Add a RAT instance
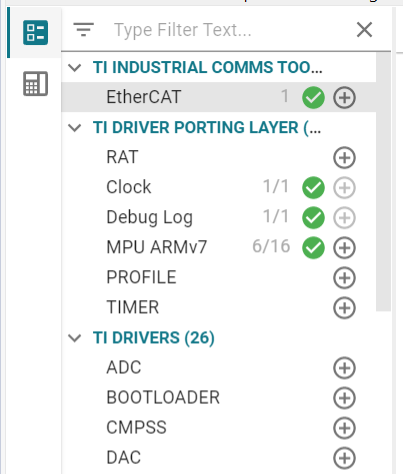Image resolution: width=403 pixels, height=474 pixels. pos(344,158)
